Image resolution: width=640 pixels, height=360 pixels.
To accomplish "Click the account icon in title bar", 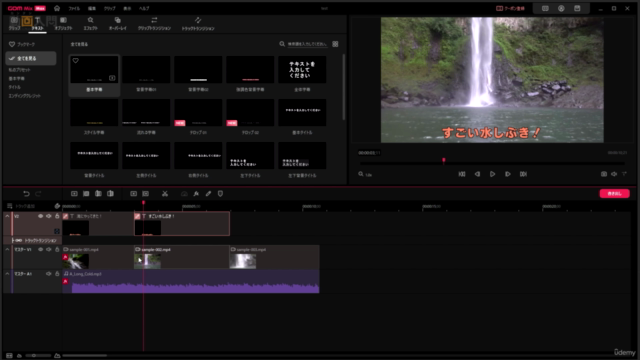I will click(x=561, y=8).
